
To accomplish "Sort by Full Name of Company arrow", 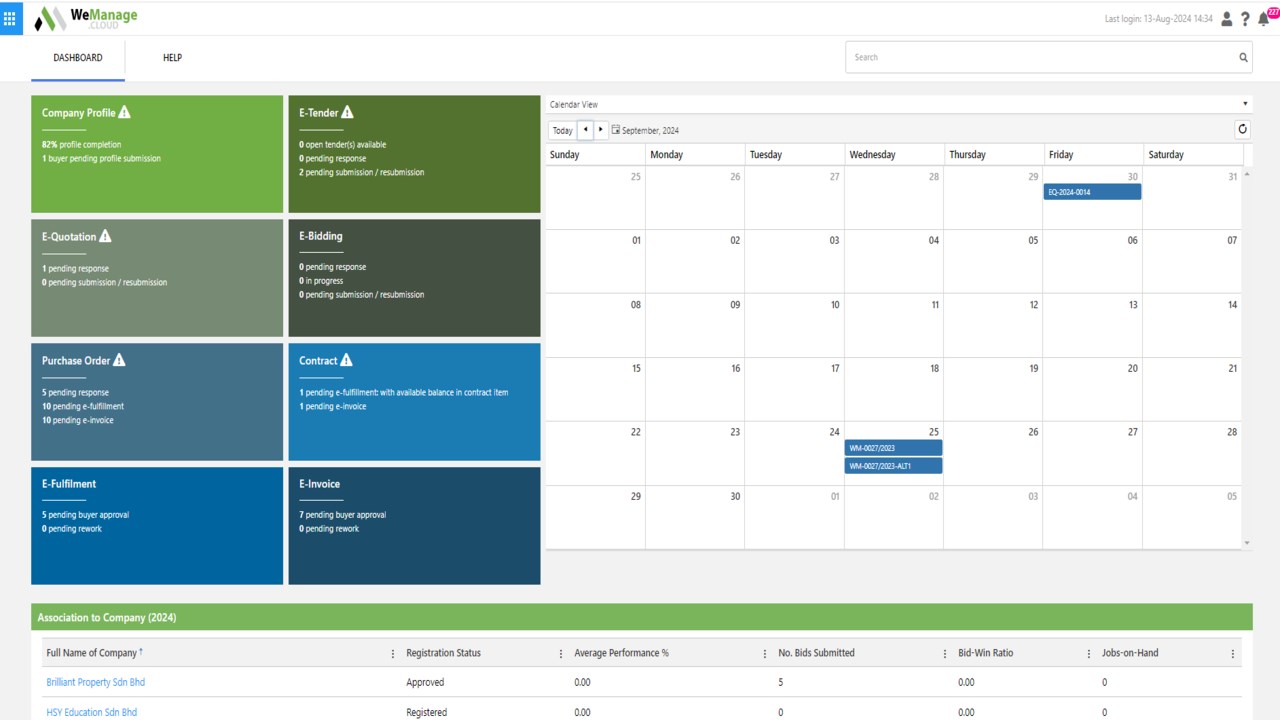I will click(x=141, y=652).
